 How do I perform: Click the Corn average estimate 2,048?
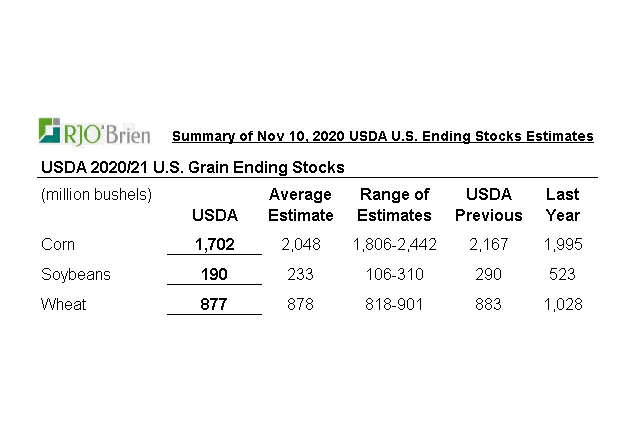pyautogui.click(x=301, y=244)
